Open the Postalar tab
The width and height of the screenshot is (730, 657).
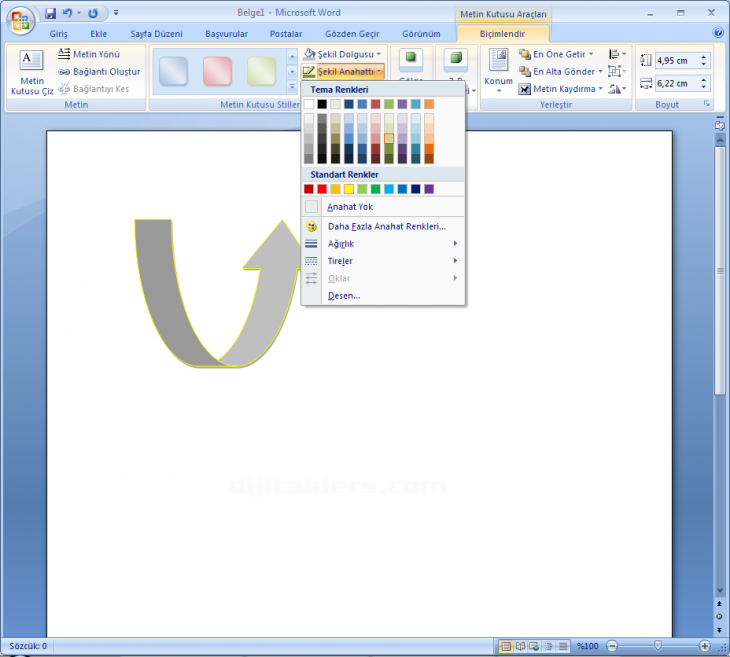click(x=286, y=34)
